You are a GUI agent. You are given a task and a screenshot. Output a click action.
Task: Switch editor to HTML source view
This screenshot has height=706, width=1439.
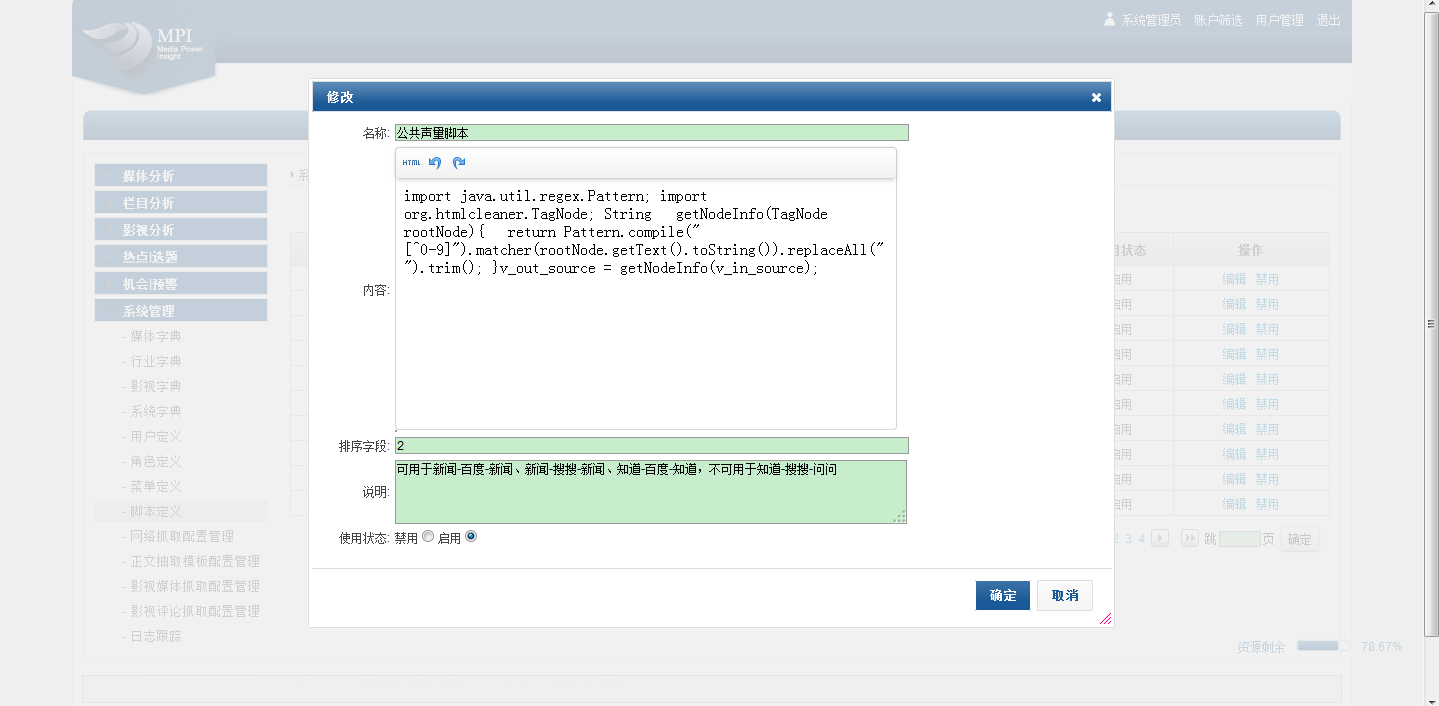(x=411, y=163)
